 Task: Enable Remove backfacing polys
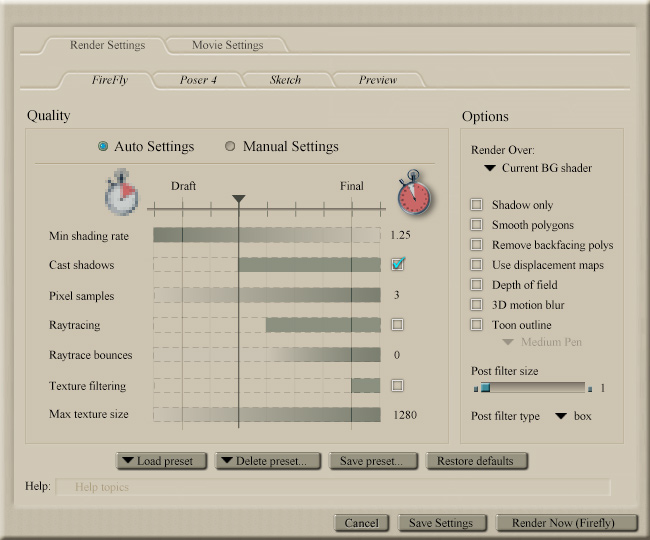tap(477, 245)
